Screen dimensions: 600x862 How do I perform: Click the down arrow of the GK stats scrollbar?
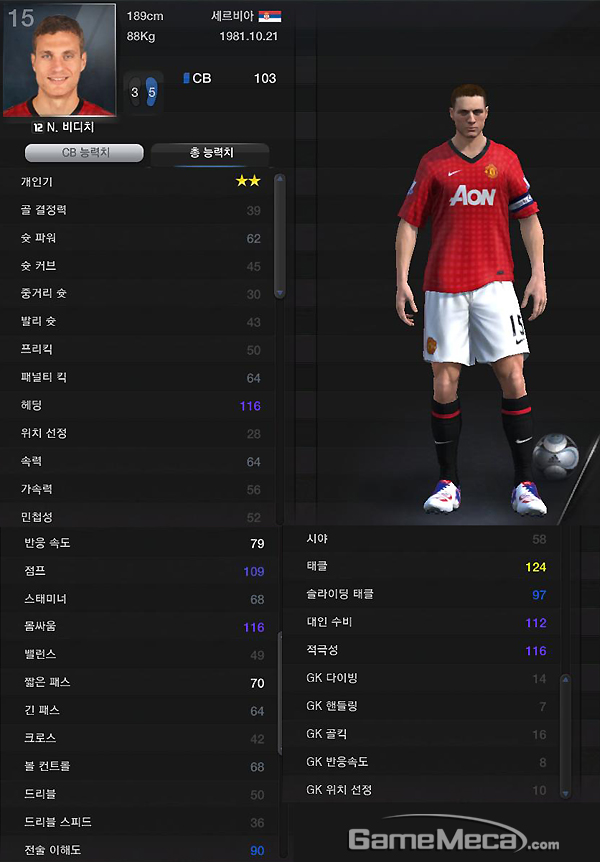point(565,793)
